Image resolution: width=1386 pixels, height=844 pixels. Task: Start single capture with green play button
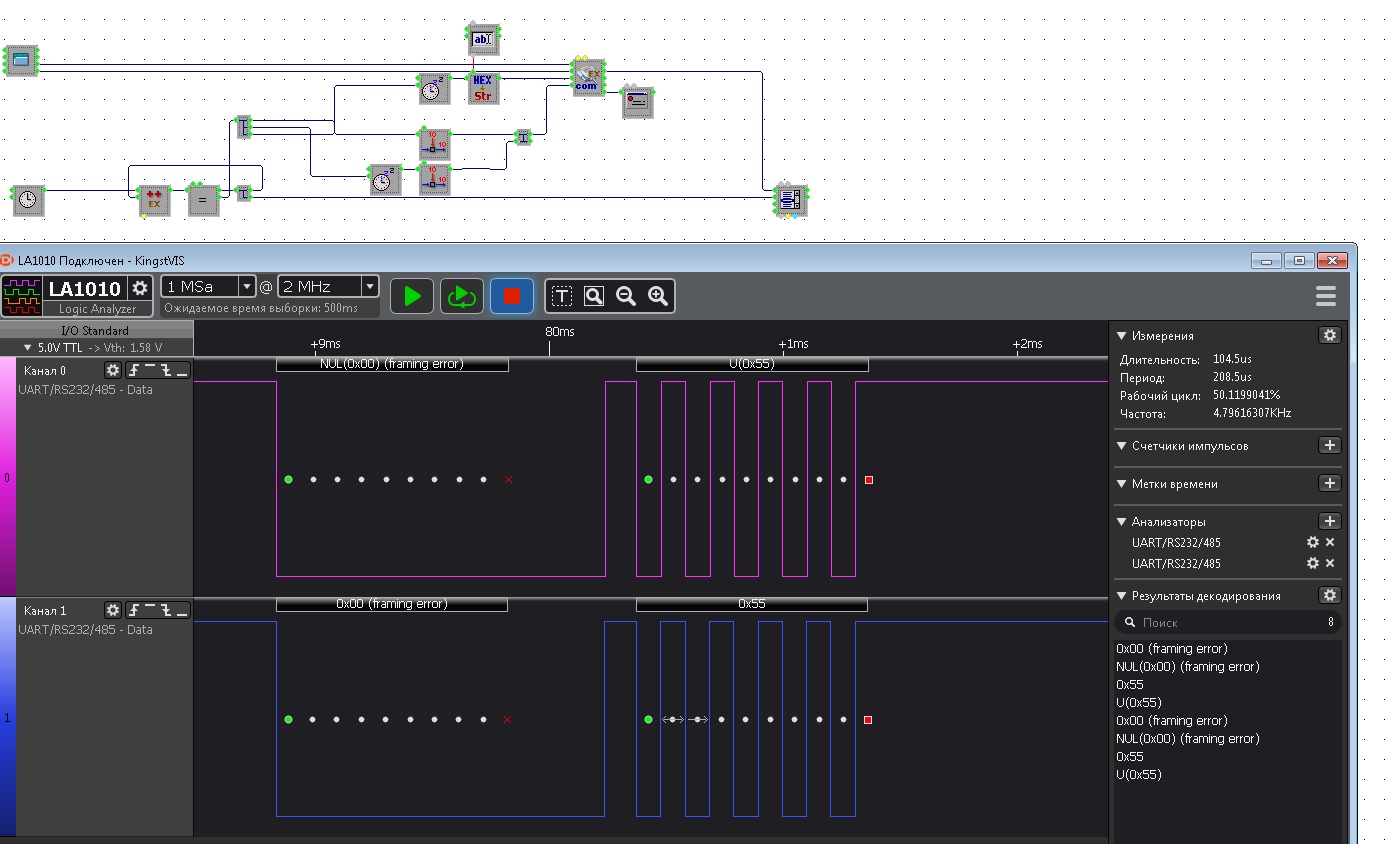point(412,296)
